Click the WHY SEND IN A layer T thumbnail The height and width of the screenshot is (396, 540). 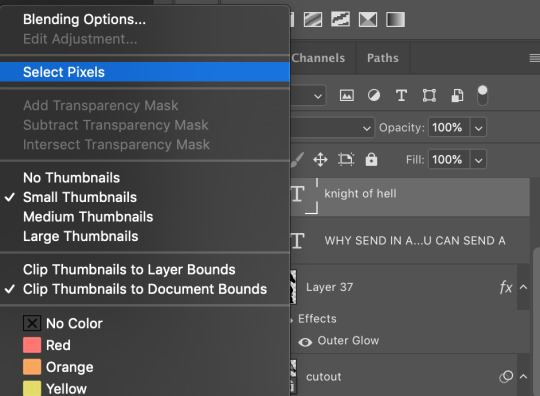coord(298,241)
